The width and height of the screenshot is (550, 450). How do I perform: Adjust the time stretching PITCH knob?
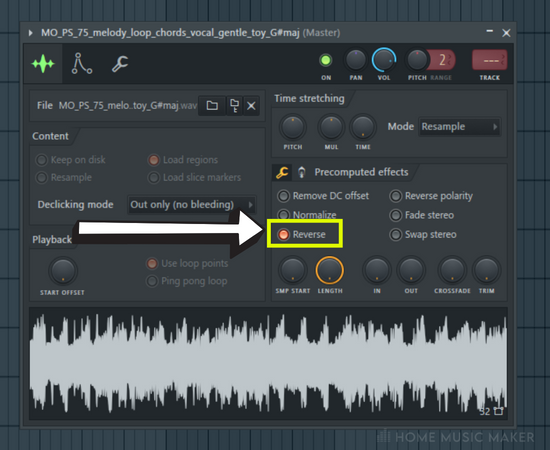pyautogui.click(x=293, y=127)
